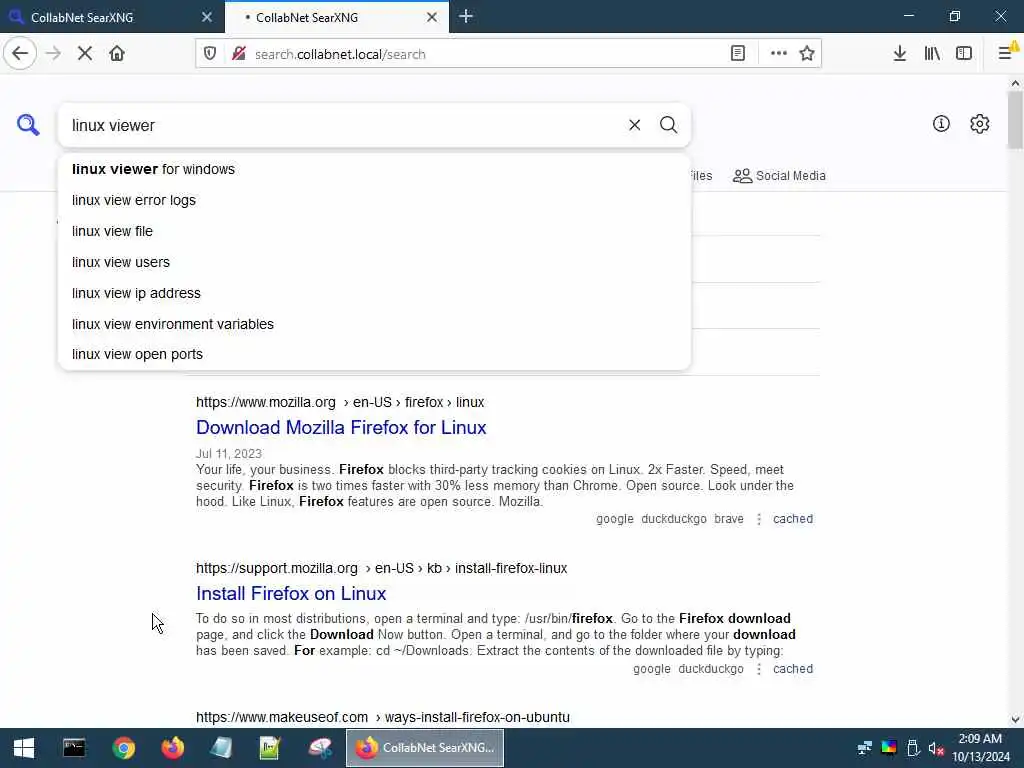Click the muted volume tray icon
Image resolution: width=1024 pixels, height=768 pixels.
coord(936,748)
